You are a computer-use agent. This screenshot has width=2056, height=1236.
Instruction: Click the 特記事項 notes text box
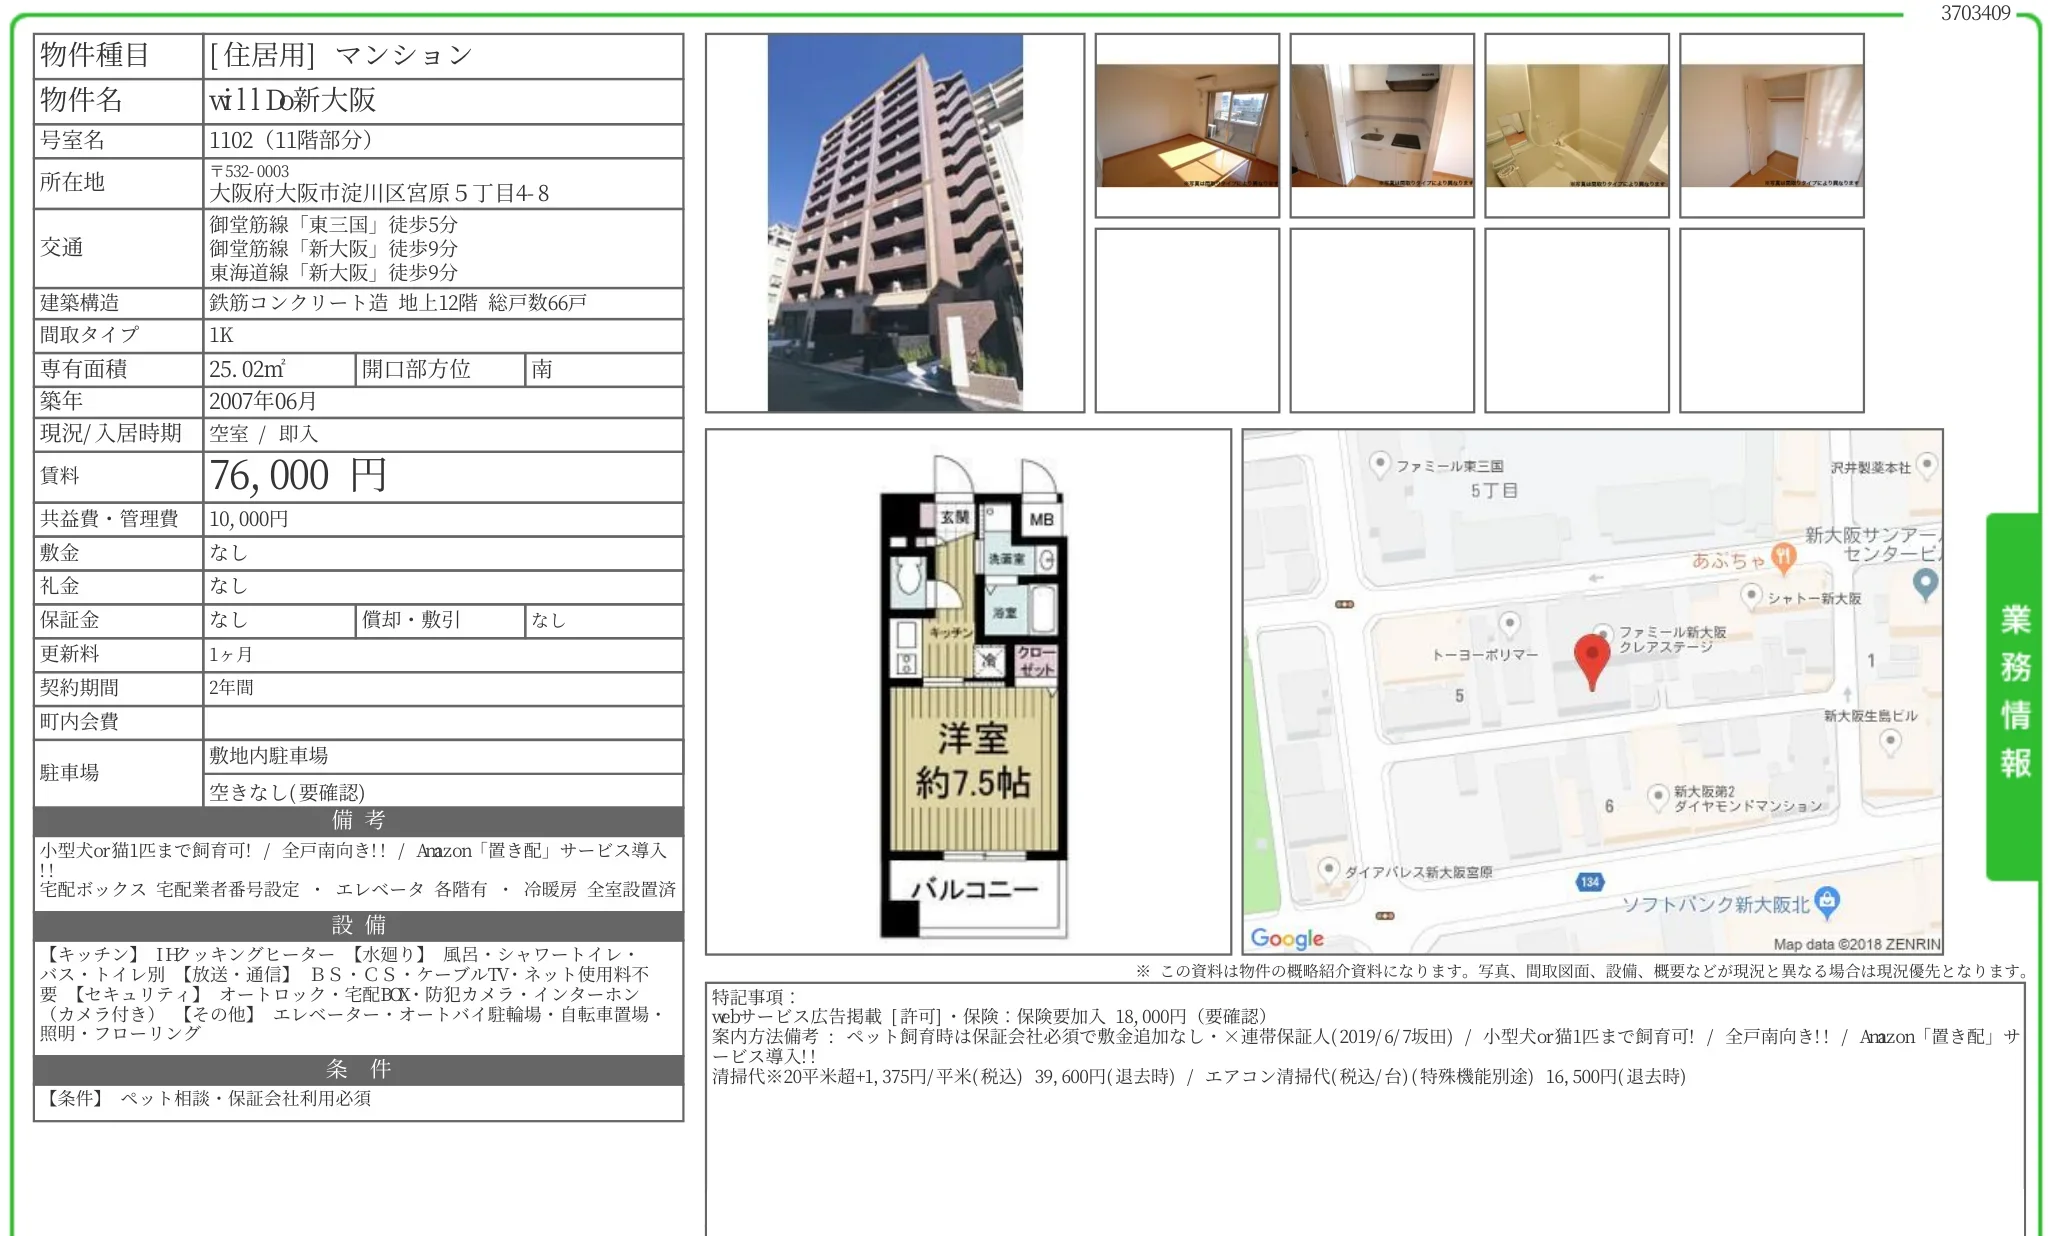(1365, 1108)
